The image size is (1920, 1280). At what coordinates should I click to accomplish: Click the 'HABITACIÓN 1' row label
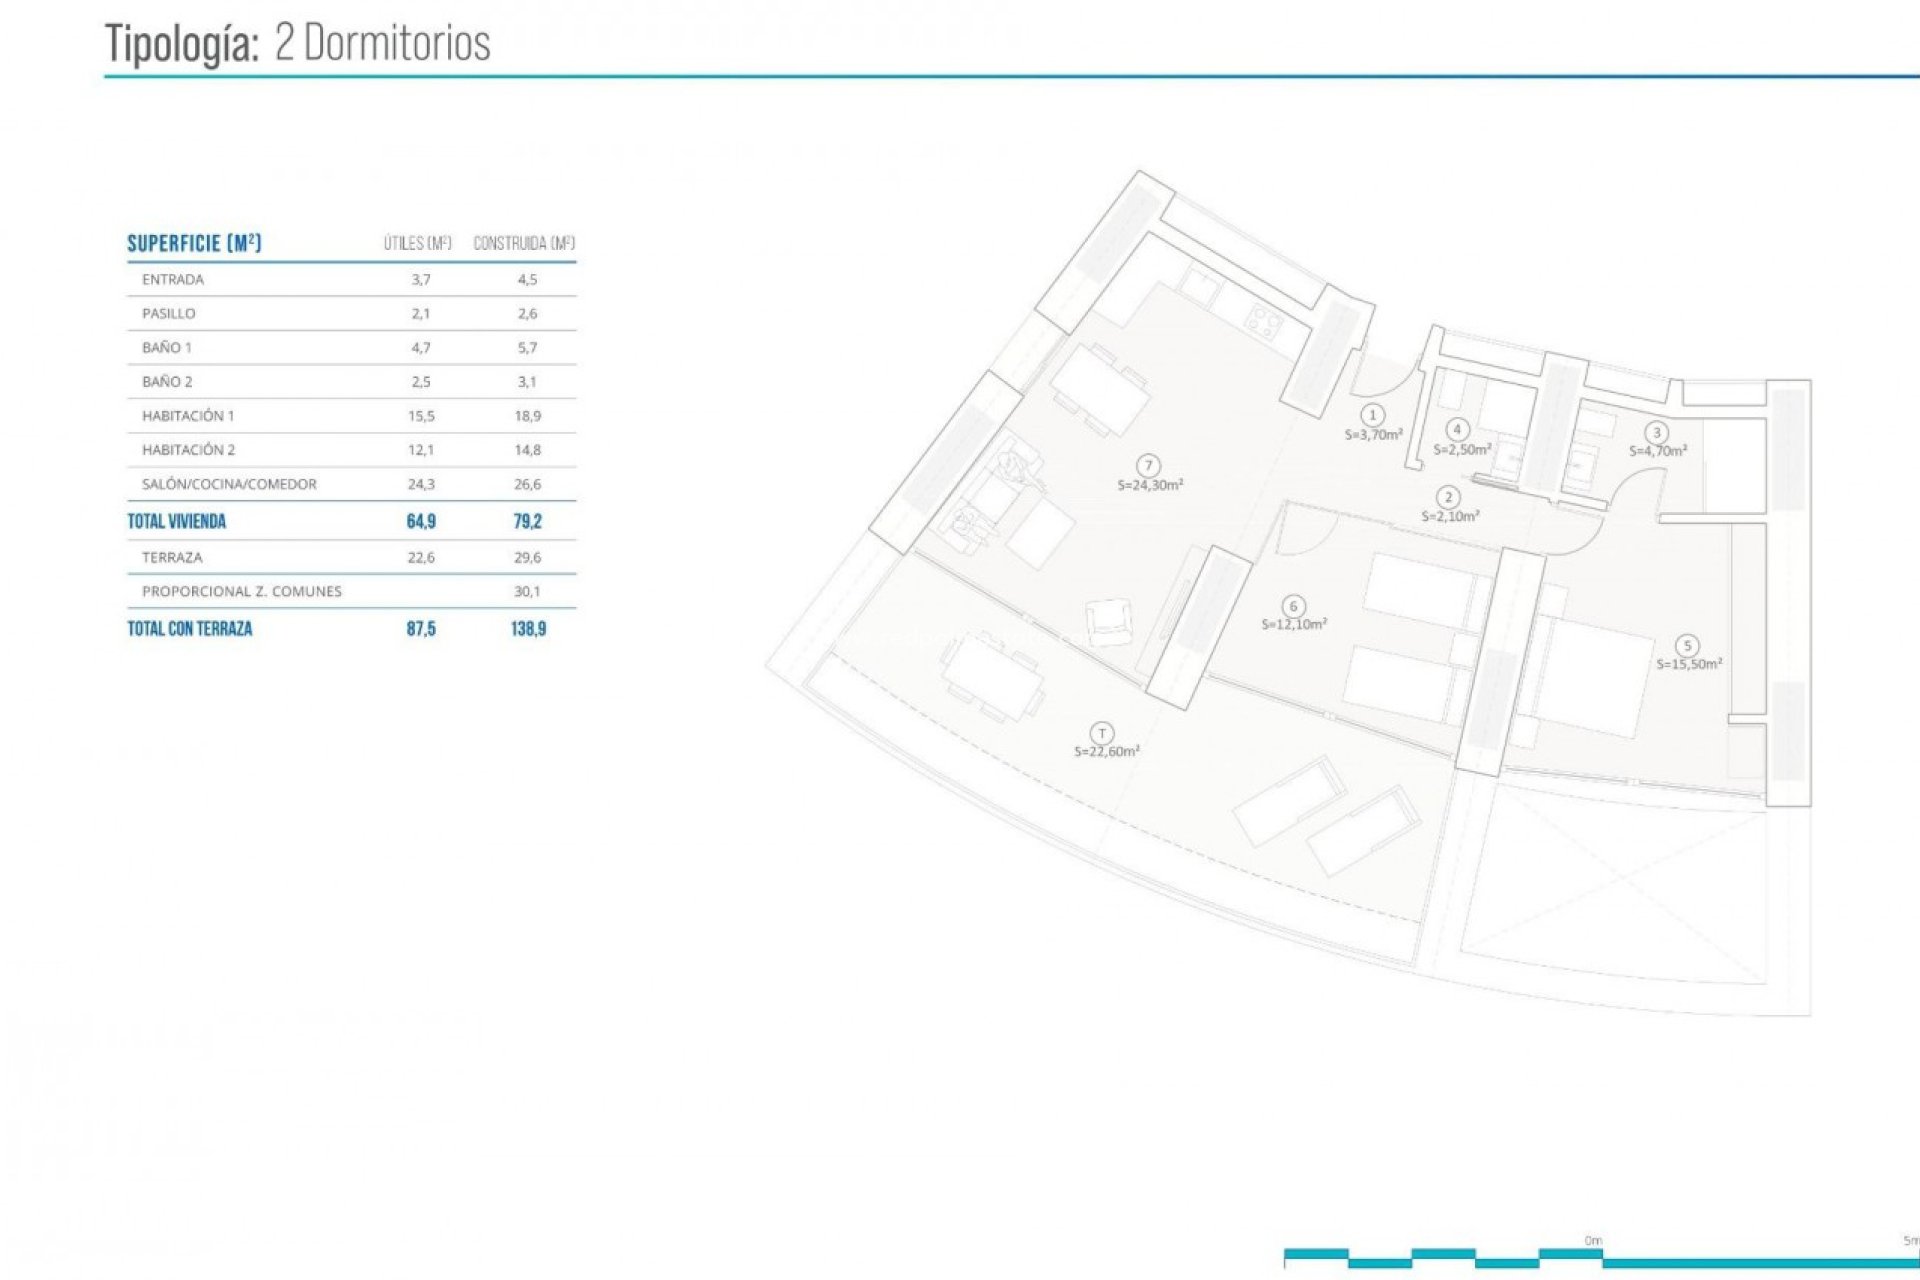tap(188, 416)
